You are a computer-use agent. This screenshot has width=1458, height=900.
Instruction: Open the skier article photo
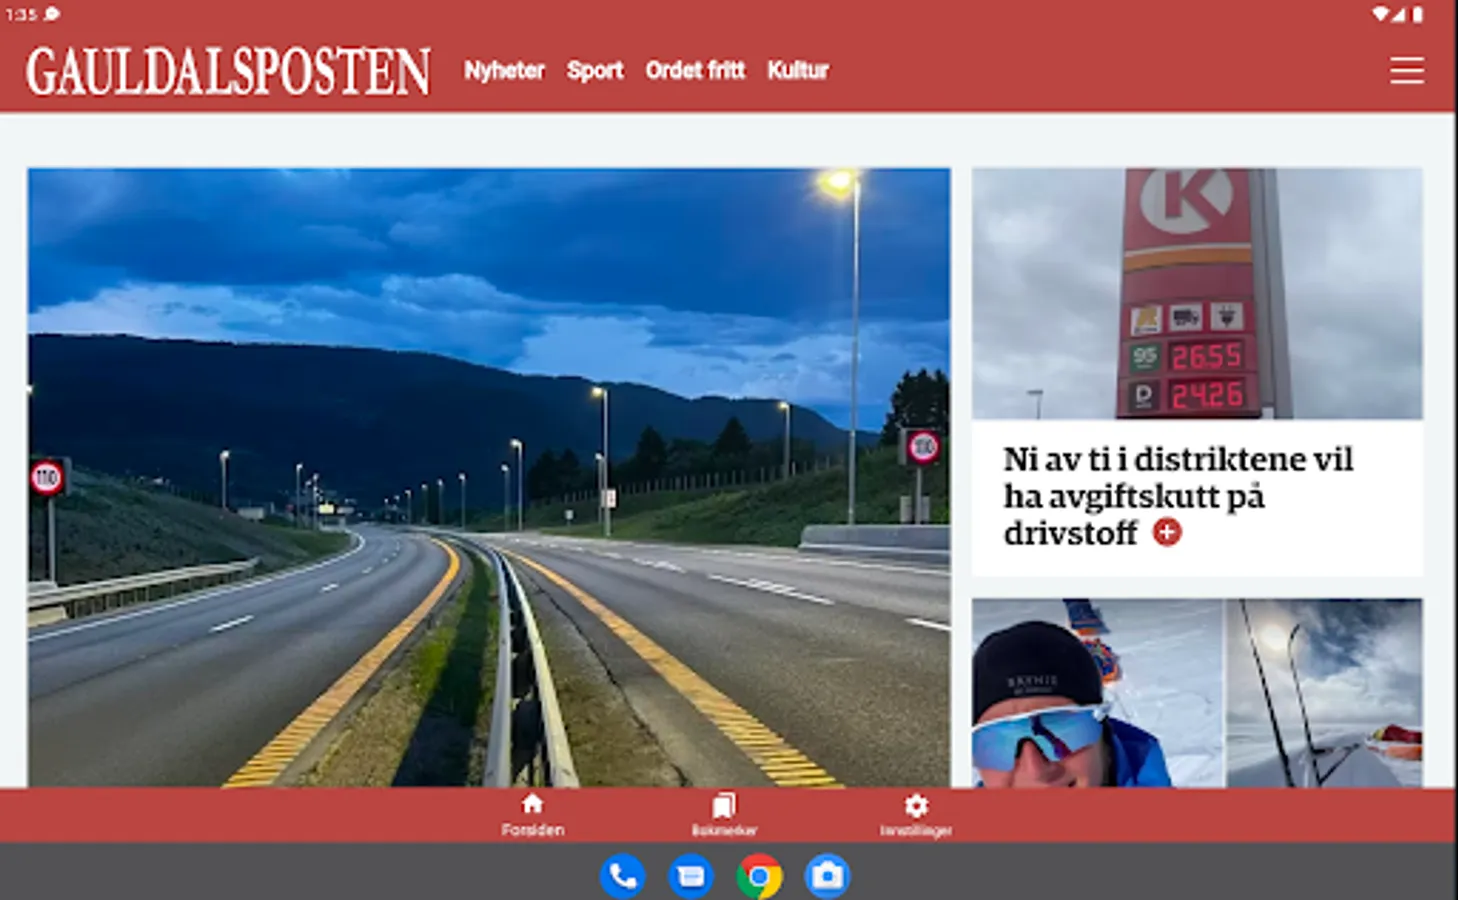[1197, 693]
